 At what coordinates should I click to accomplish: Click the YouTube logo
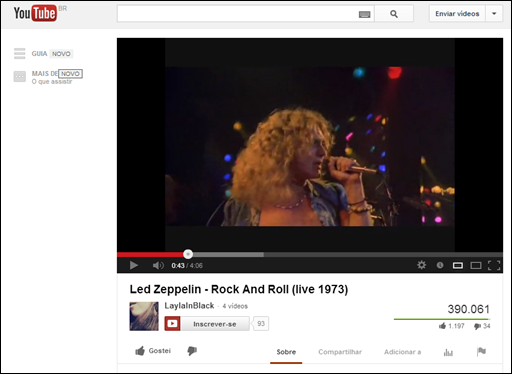click(x=35, y=13)
